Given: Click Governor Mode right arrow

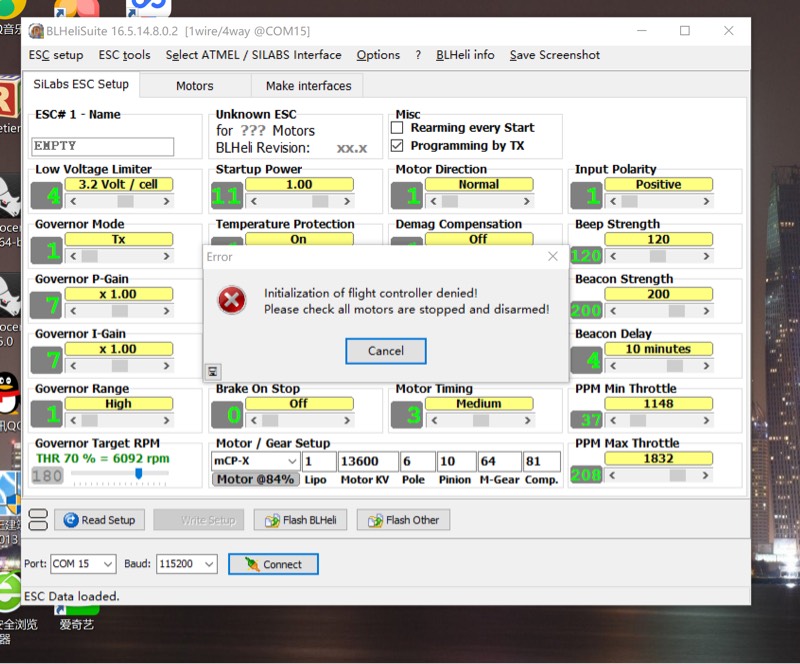Looking at the screenshot, I should click(x=166, y=256).
